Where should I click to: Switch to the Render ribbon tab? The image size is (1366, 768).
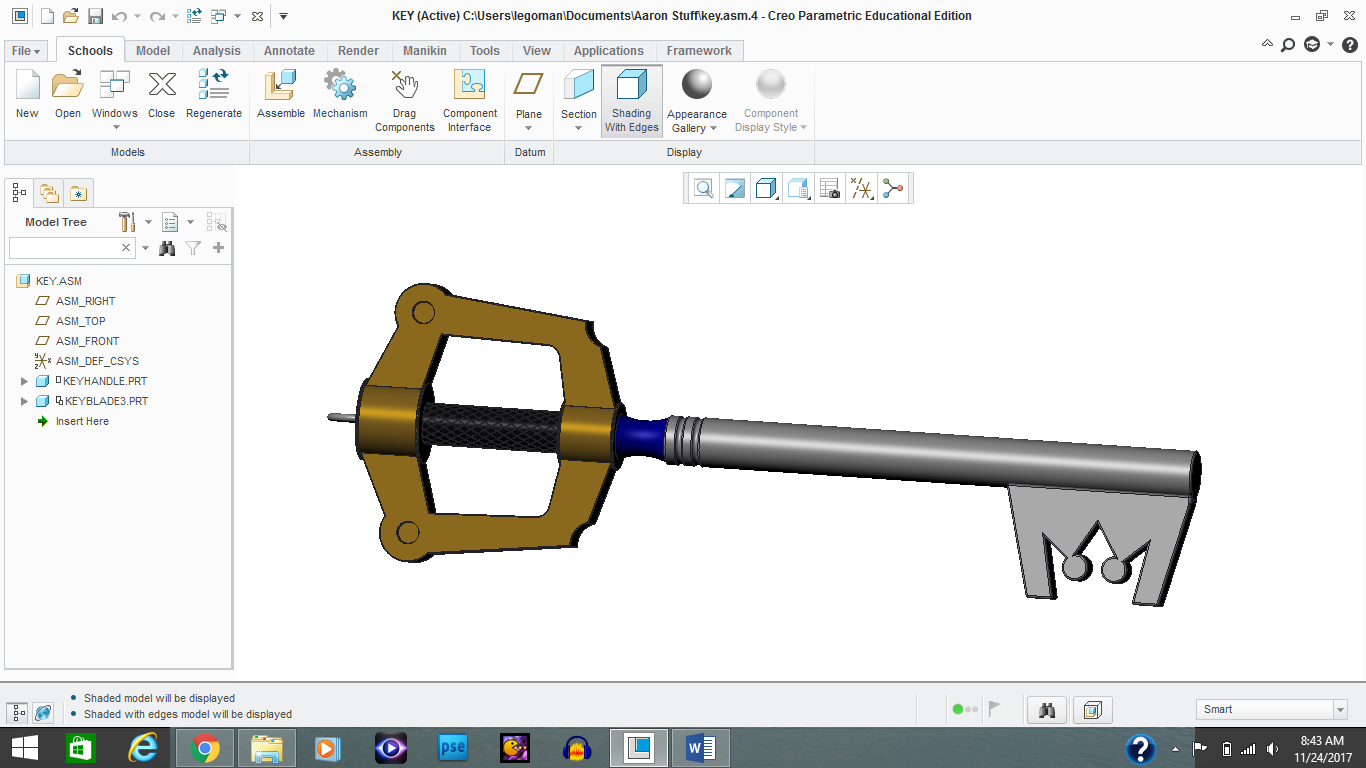click(358, 51)
